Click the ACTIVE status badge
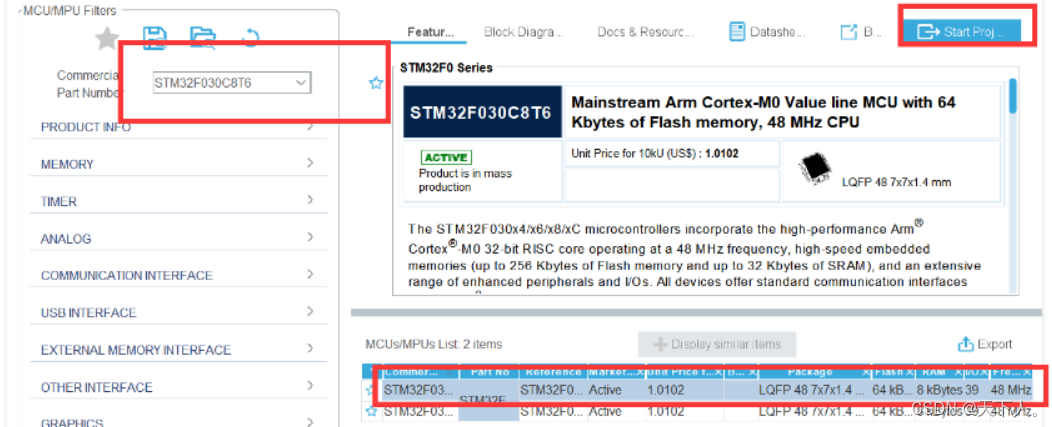 click(446, 158)
